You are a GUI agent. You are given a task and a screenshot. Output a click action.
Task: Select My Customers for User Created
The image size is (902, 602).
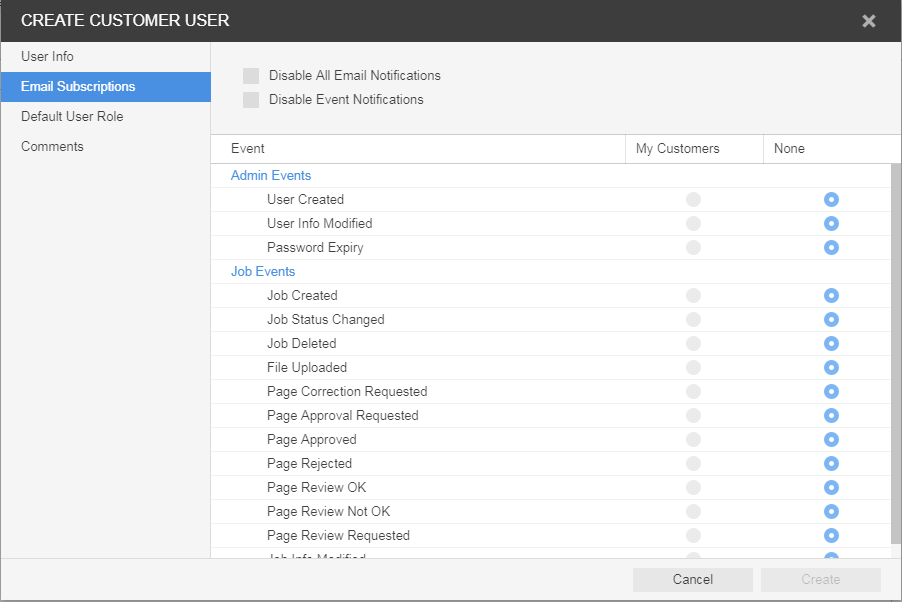pyautogui.click(x=693, y=200)
